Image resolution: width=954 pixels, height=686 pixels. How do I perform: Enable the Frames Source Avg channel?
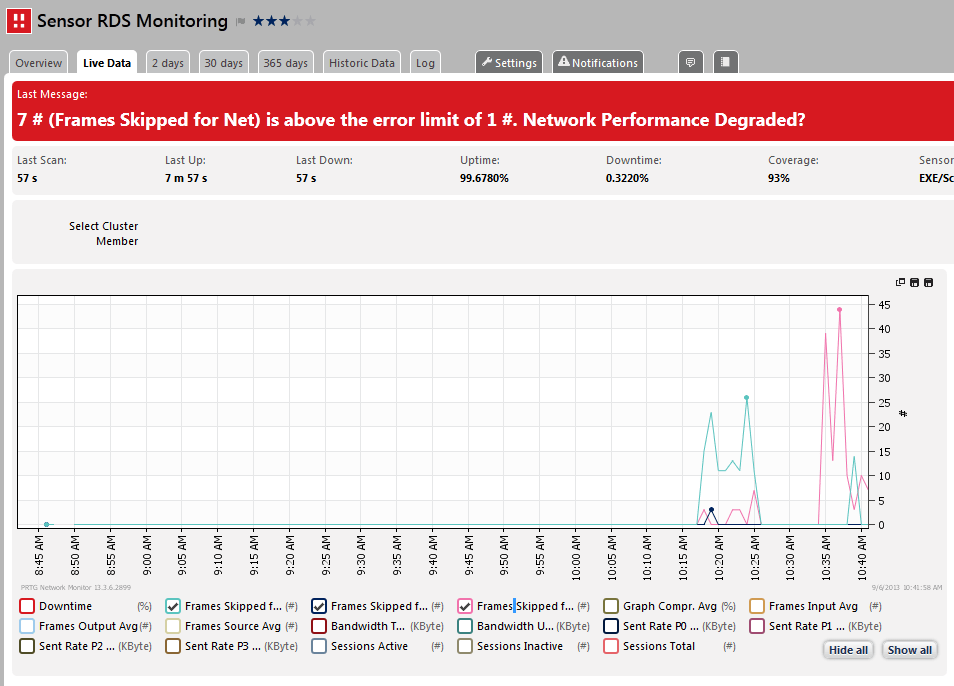coord(173,626)
